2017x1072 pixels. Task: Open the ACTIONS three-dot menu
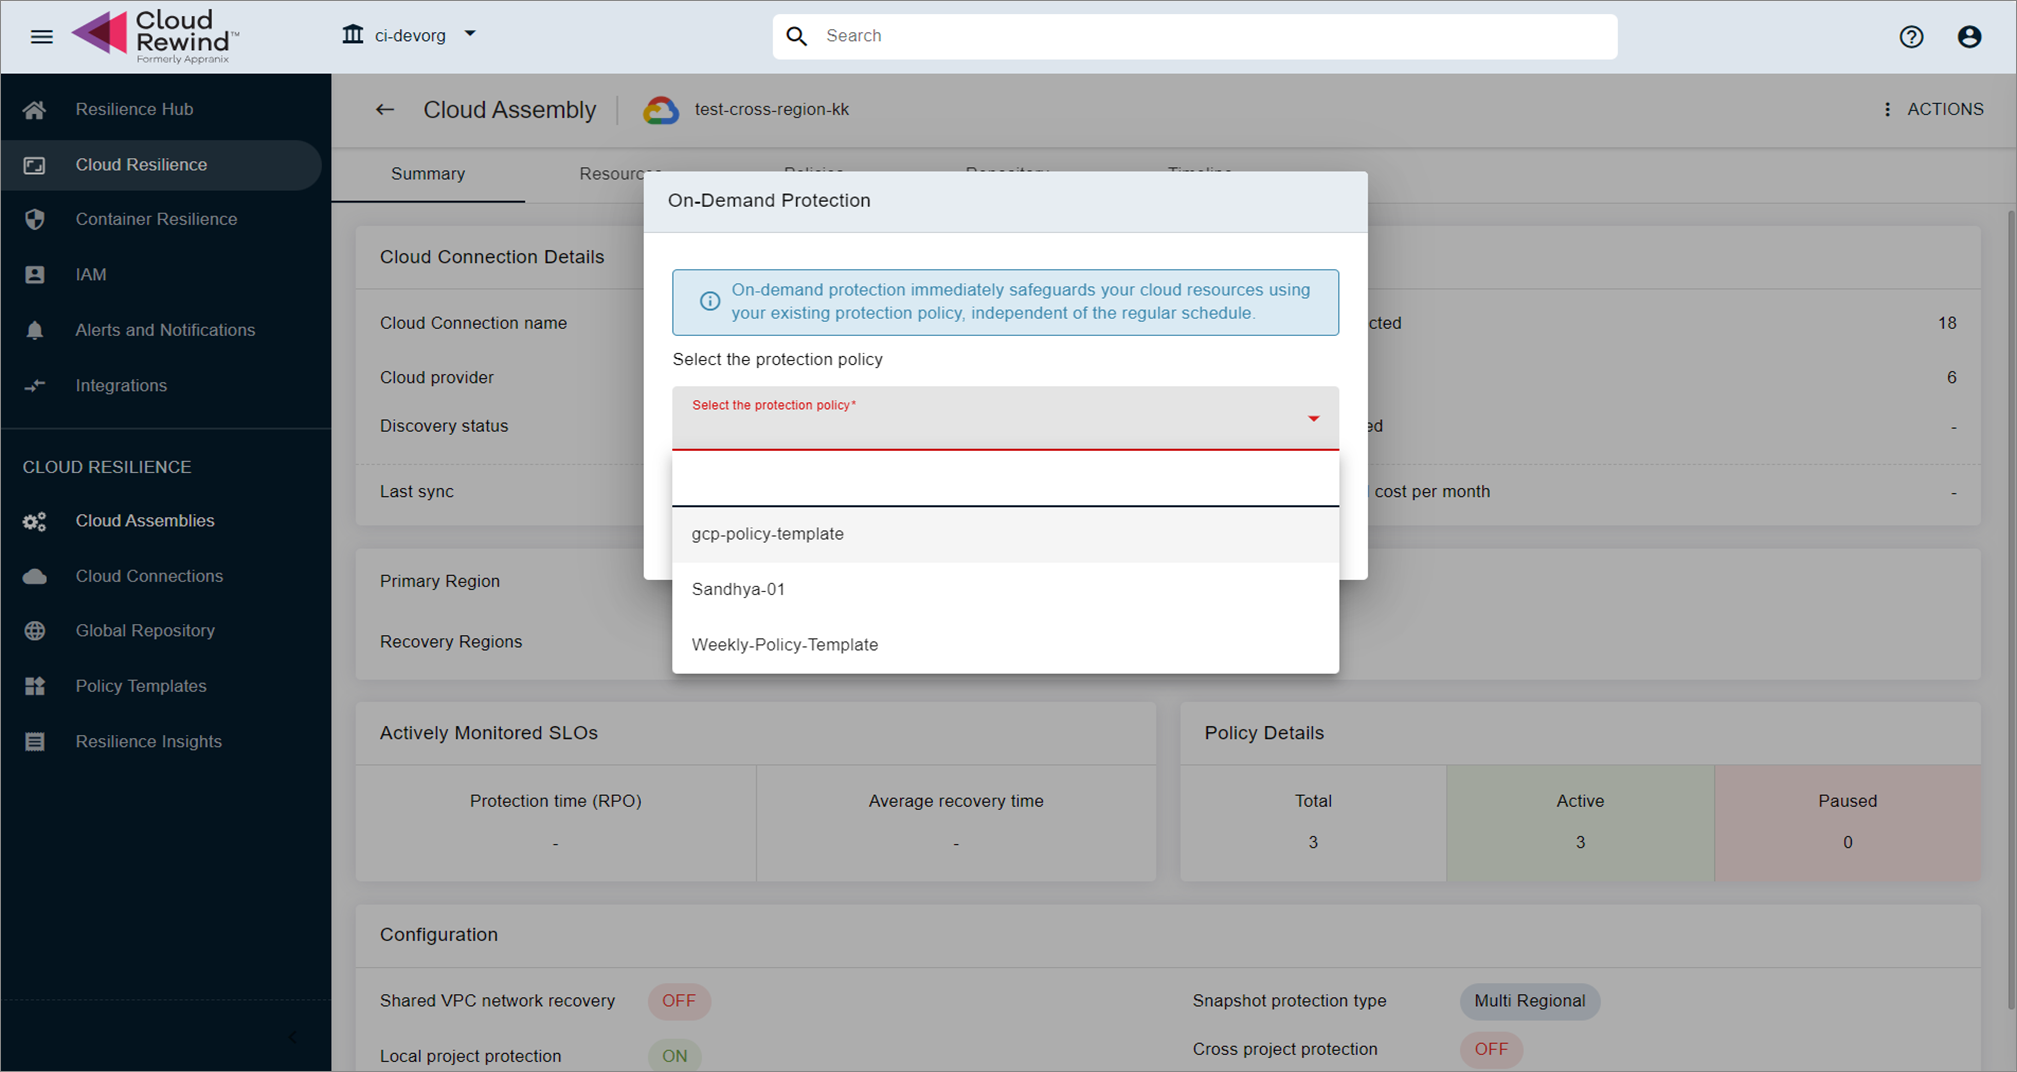coord(1887,110)
